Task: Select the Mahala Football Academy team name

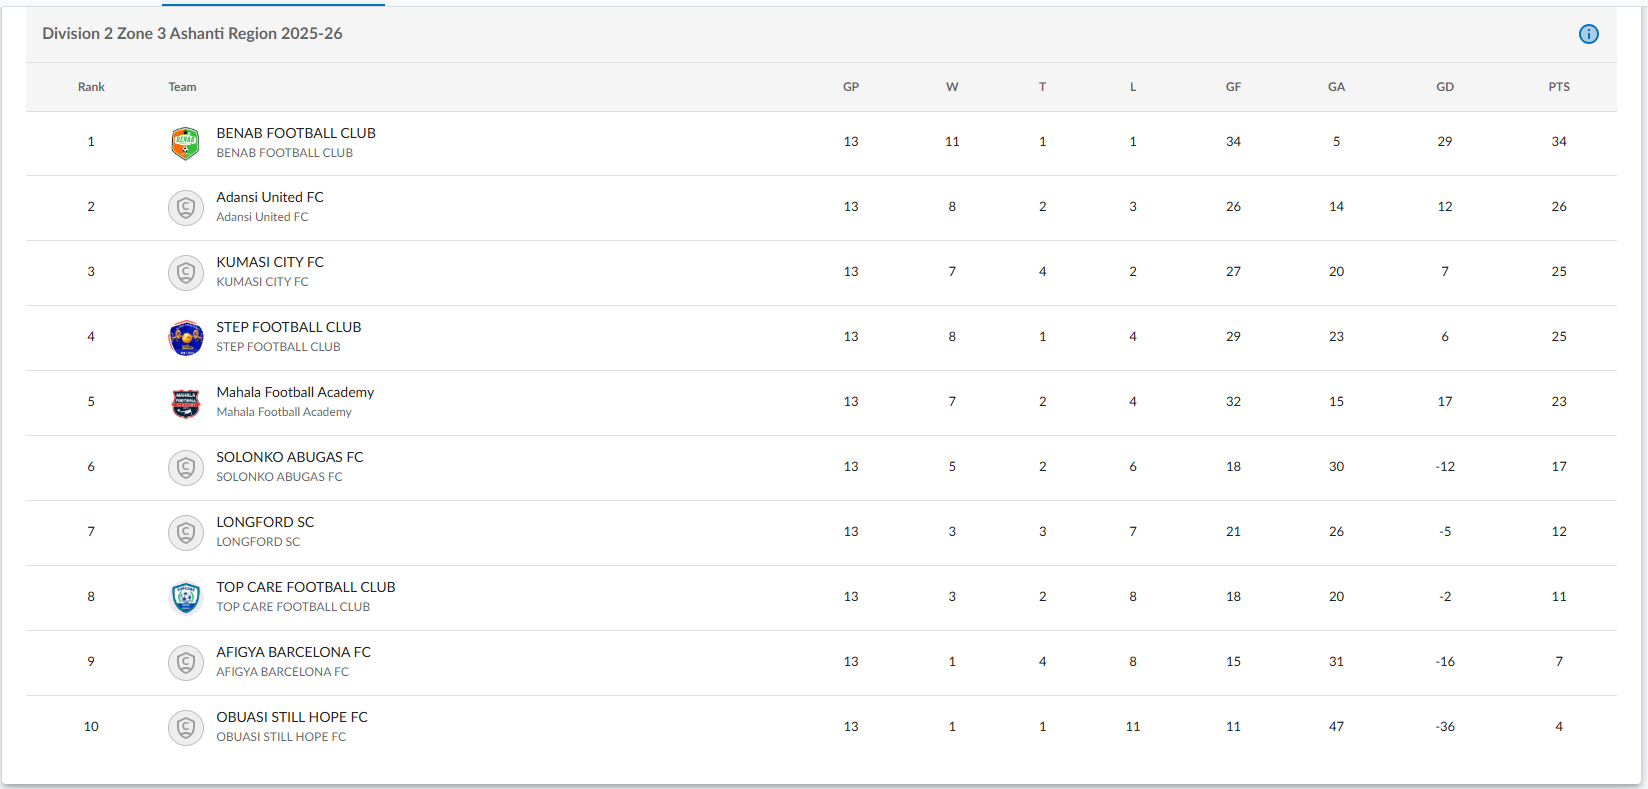Action: tap(295, 392)
